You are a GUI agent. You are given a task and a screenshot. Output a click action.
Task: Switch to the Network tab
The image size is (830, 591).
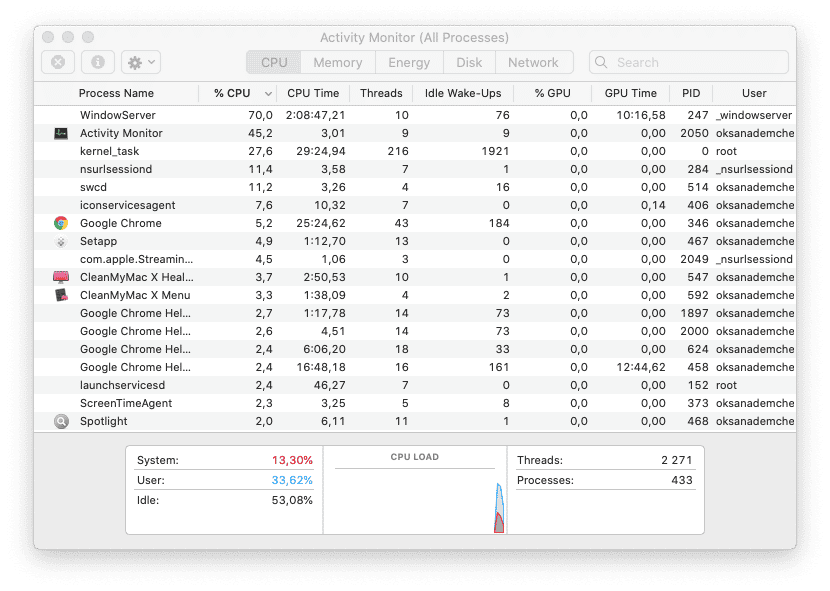click(x=534, y=62)
